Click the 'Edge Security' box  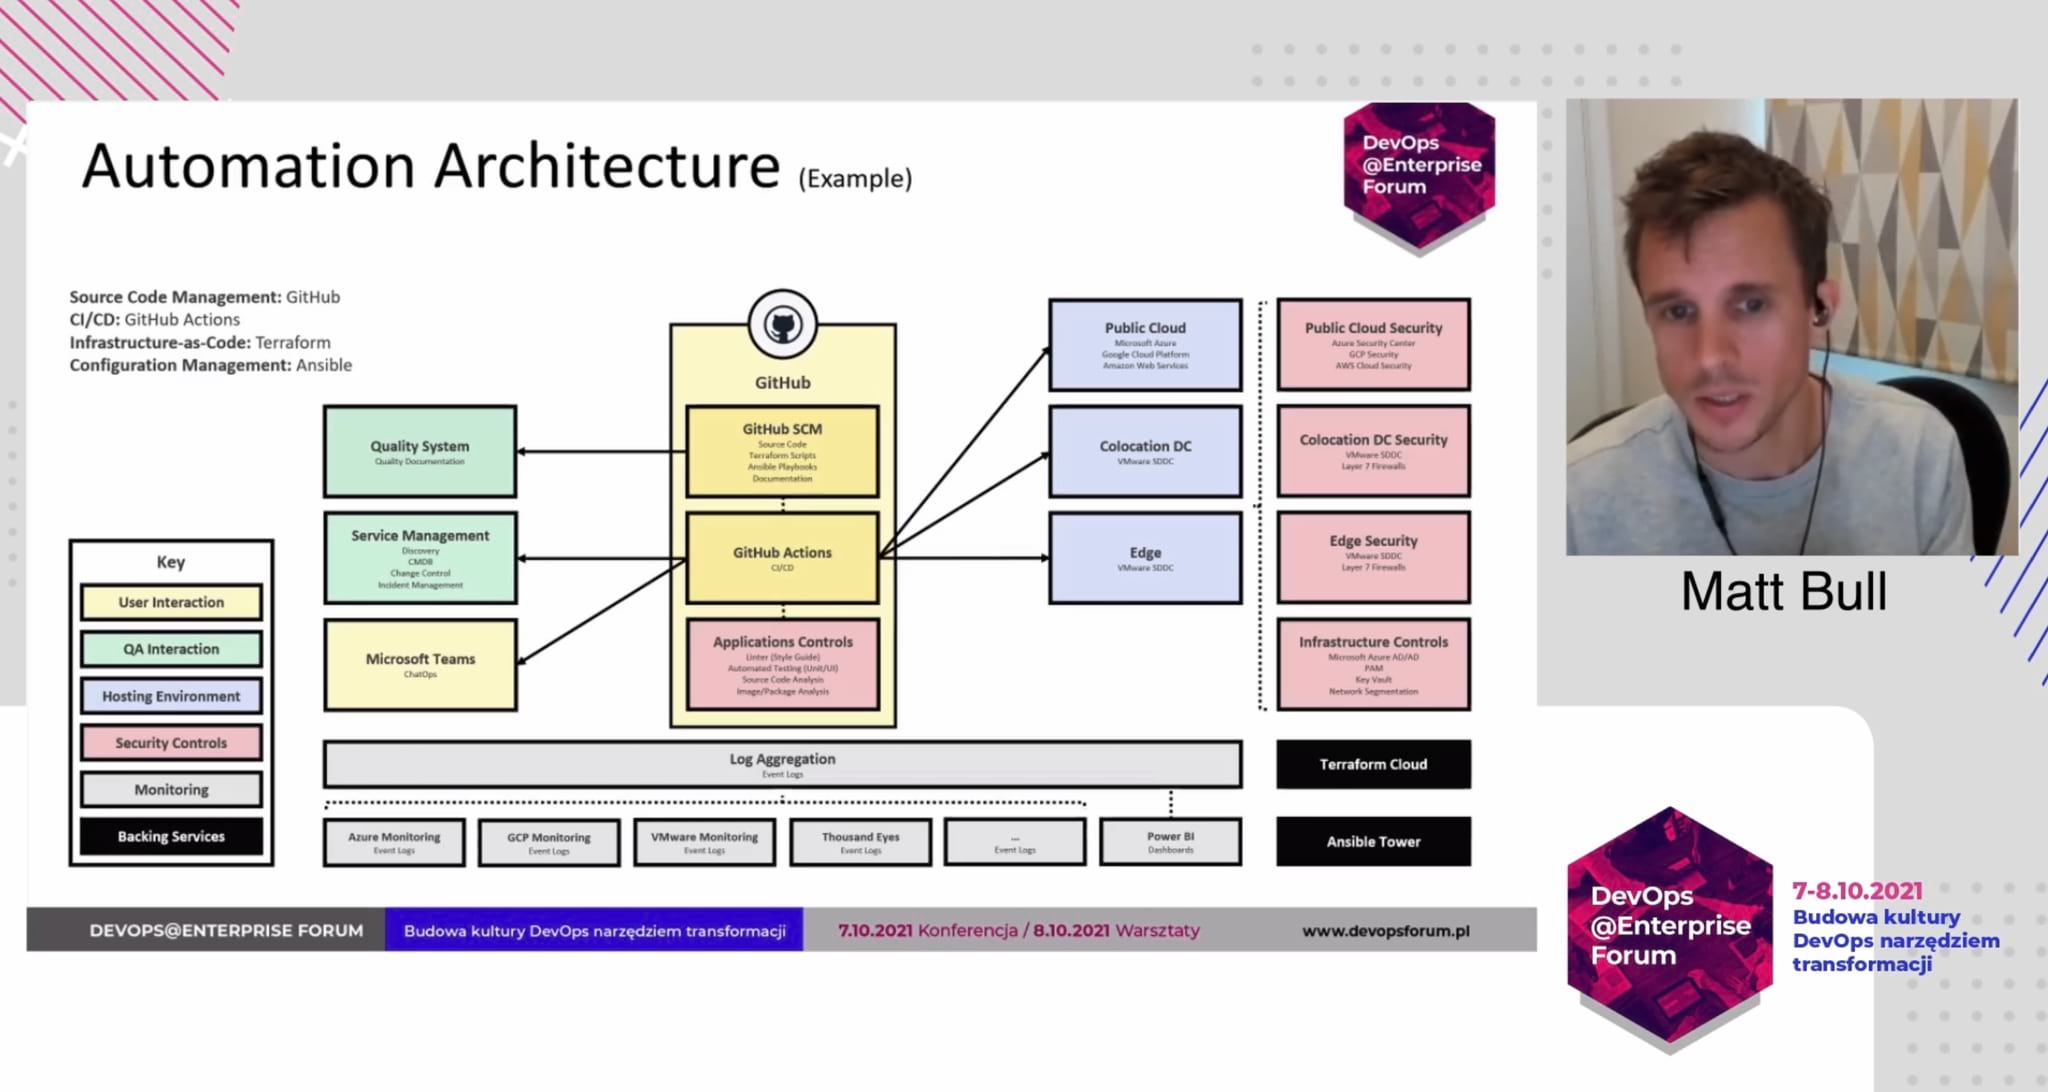(1373, 558)
